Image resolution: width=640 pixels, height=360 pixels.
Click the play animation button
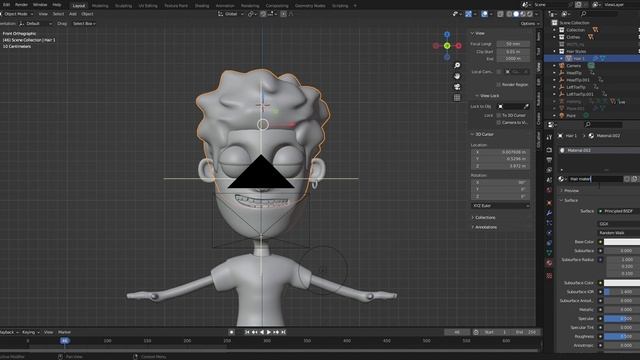point(269,332)
